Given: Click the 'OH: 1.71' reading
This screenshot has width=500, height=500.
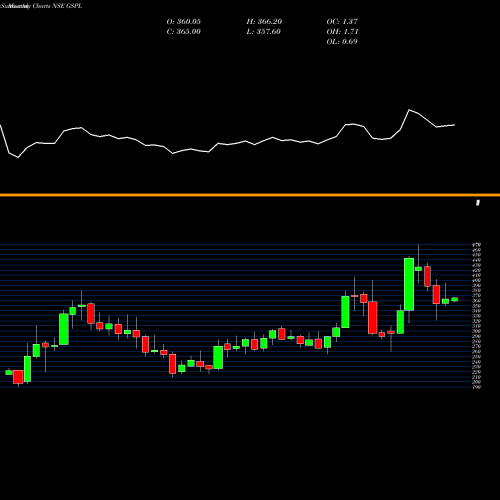Looking at the screenshot, I should 342,32.
